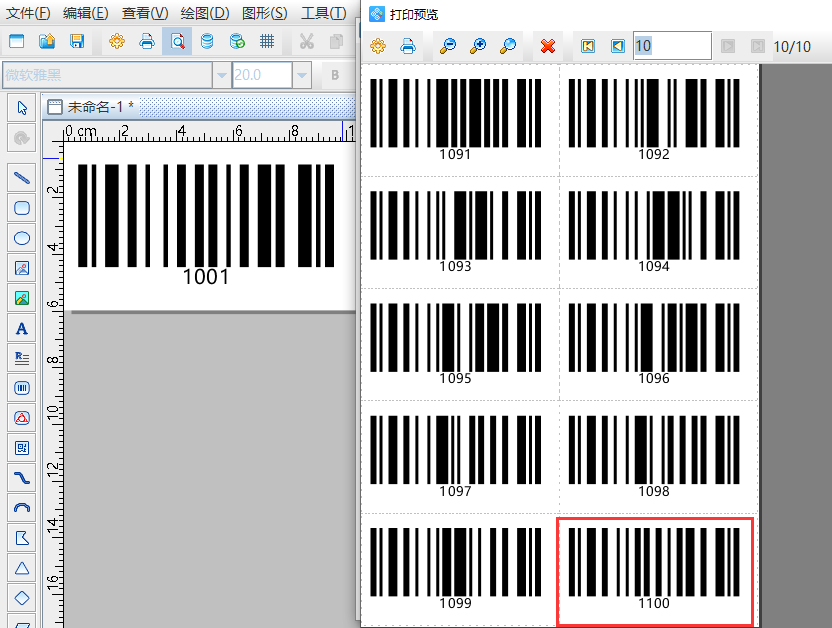
Task: Select the pointer selection tool
Action: tap(22, 108)
